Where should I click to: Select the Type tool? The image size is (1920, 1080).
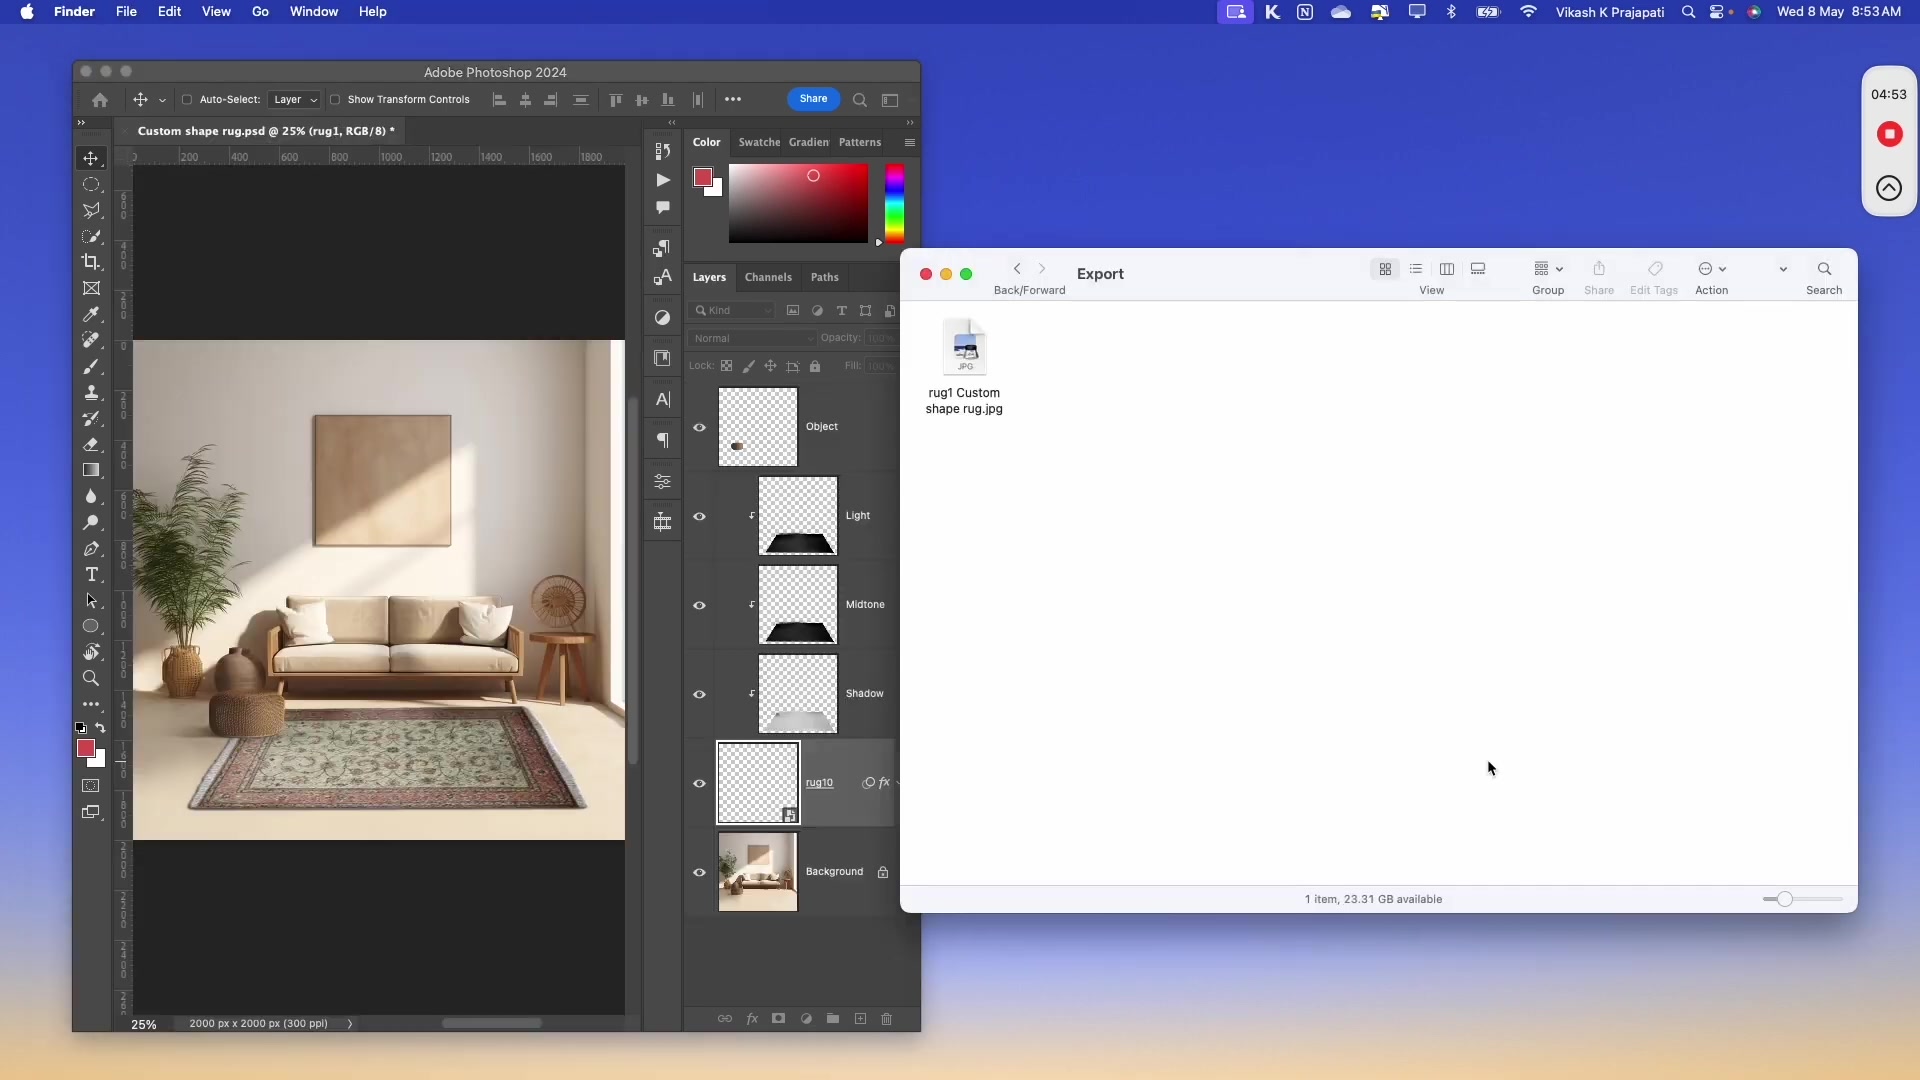pyautogui.click(x=91, y=575)
